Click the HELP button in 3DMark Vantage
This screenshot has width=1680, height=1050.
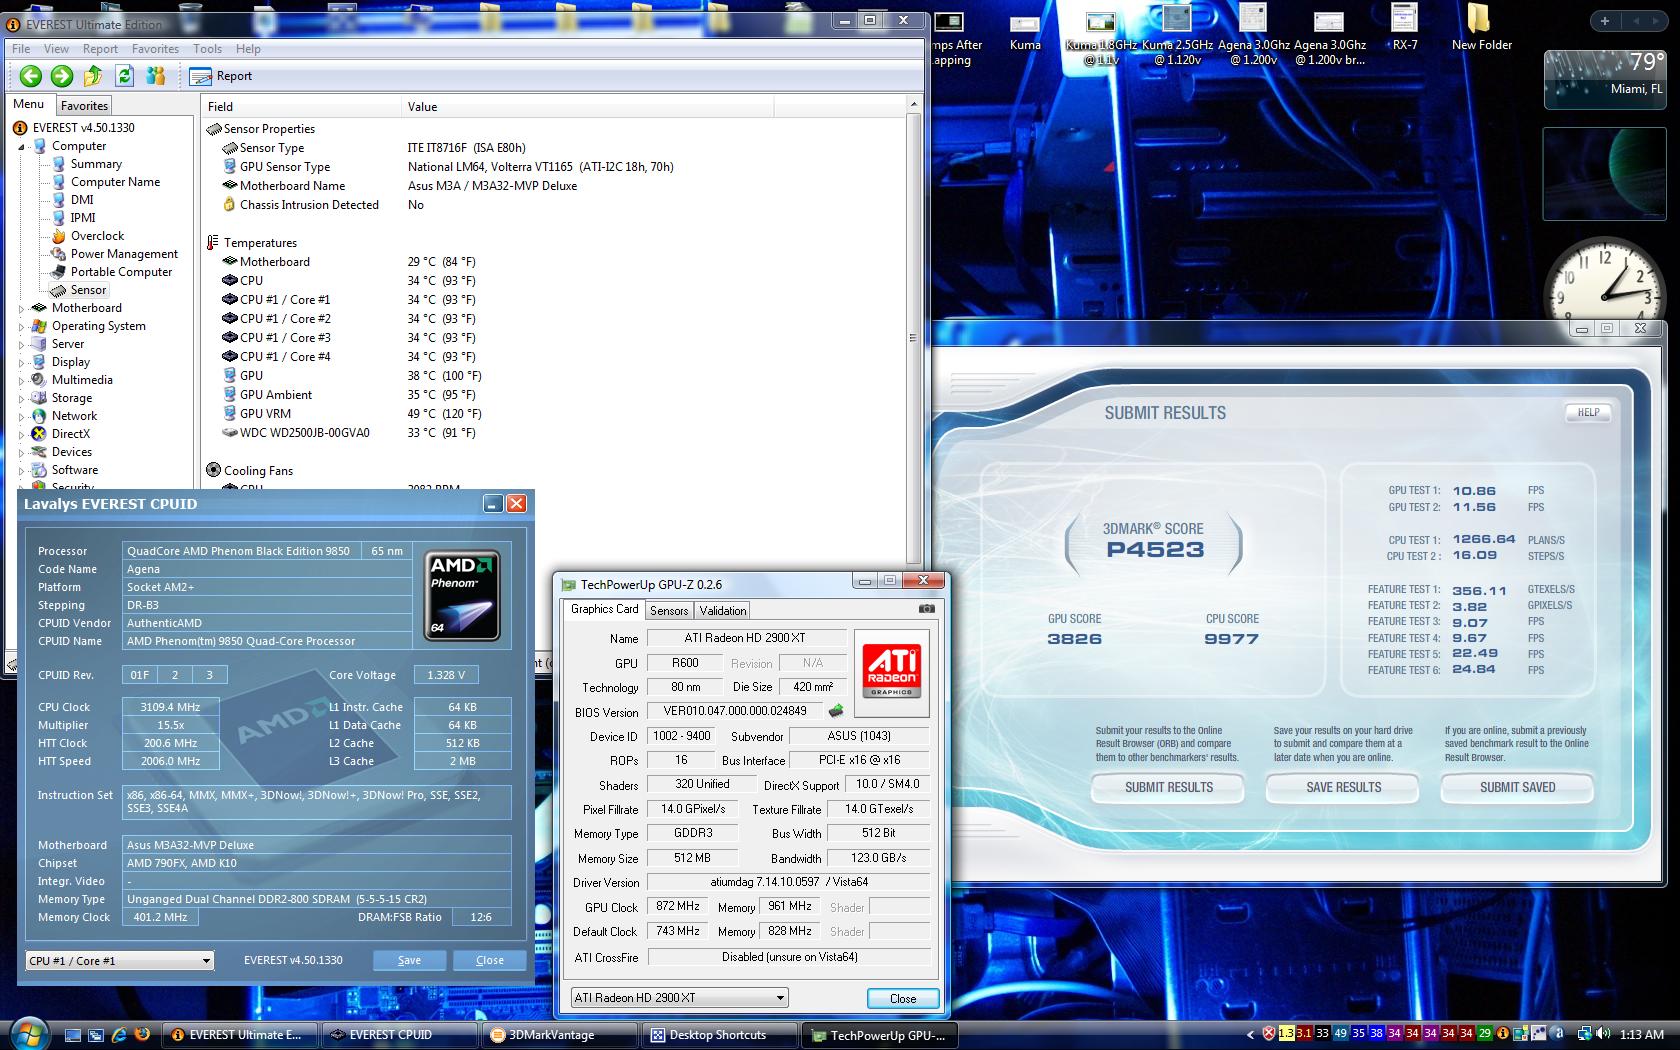click(x=1588, y=412)
